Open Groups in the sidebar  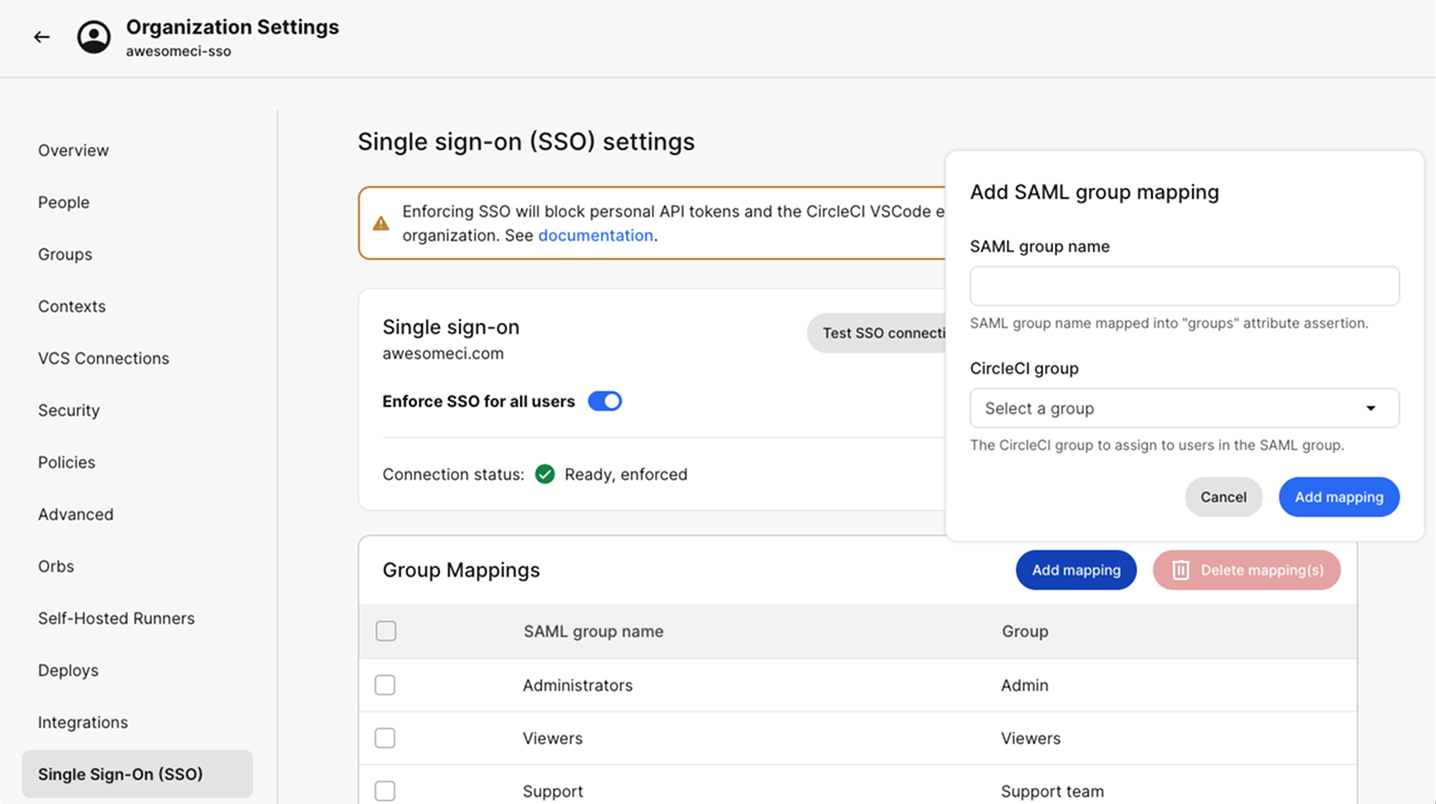(65, 254)
